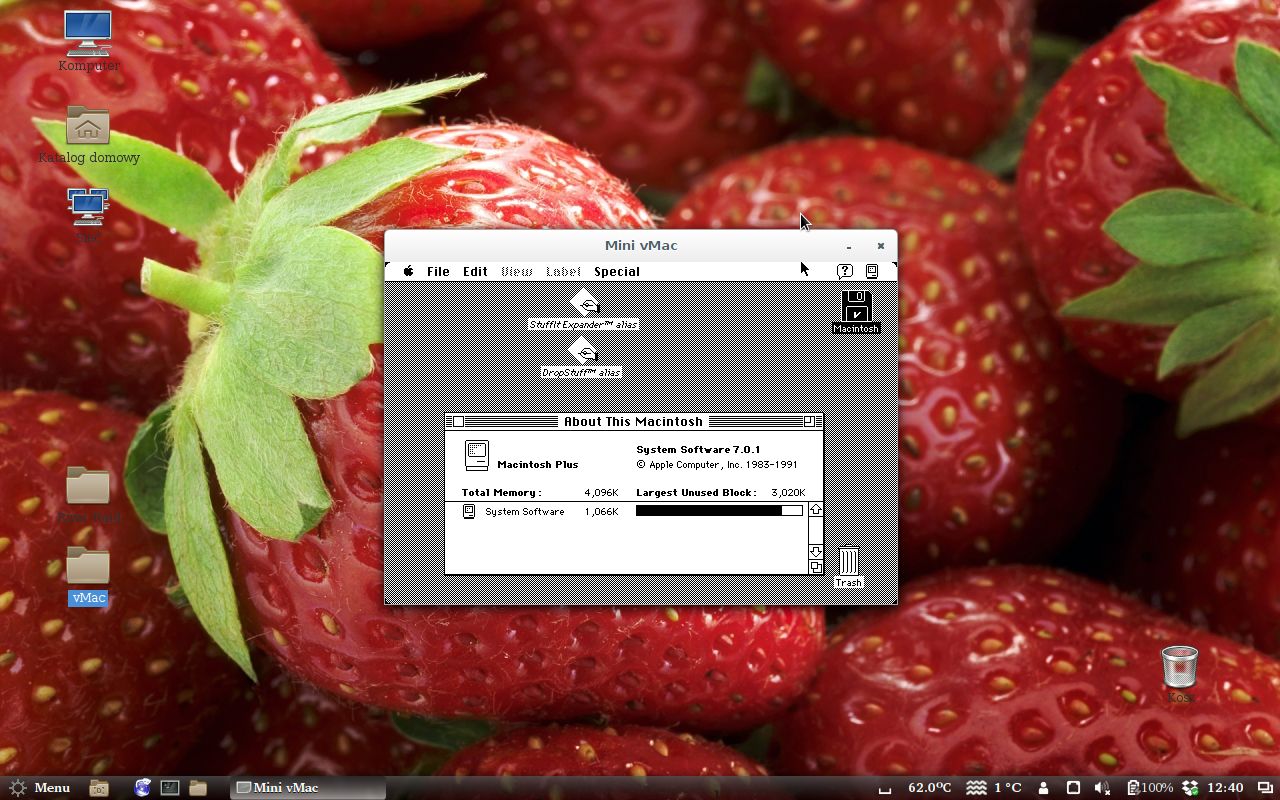Click the '4,096K' total memory value
1280x800 pixels.
[601, 492]
